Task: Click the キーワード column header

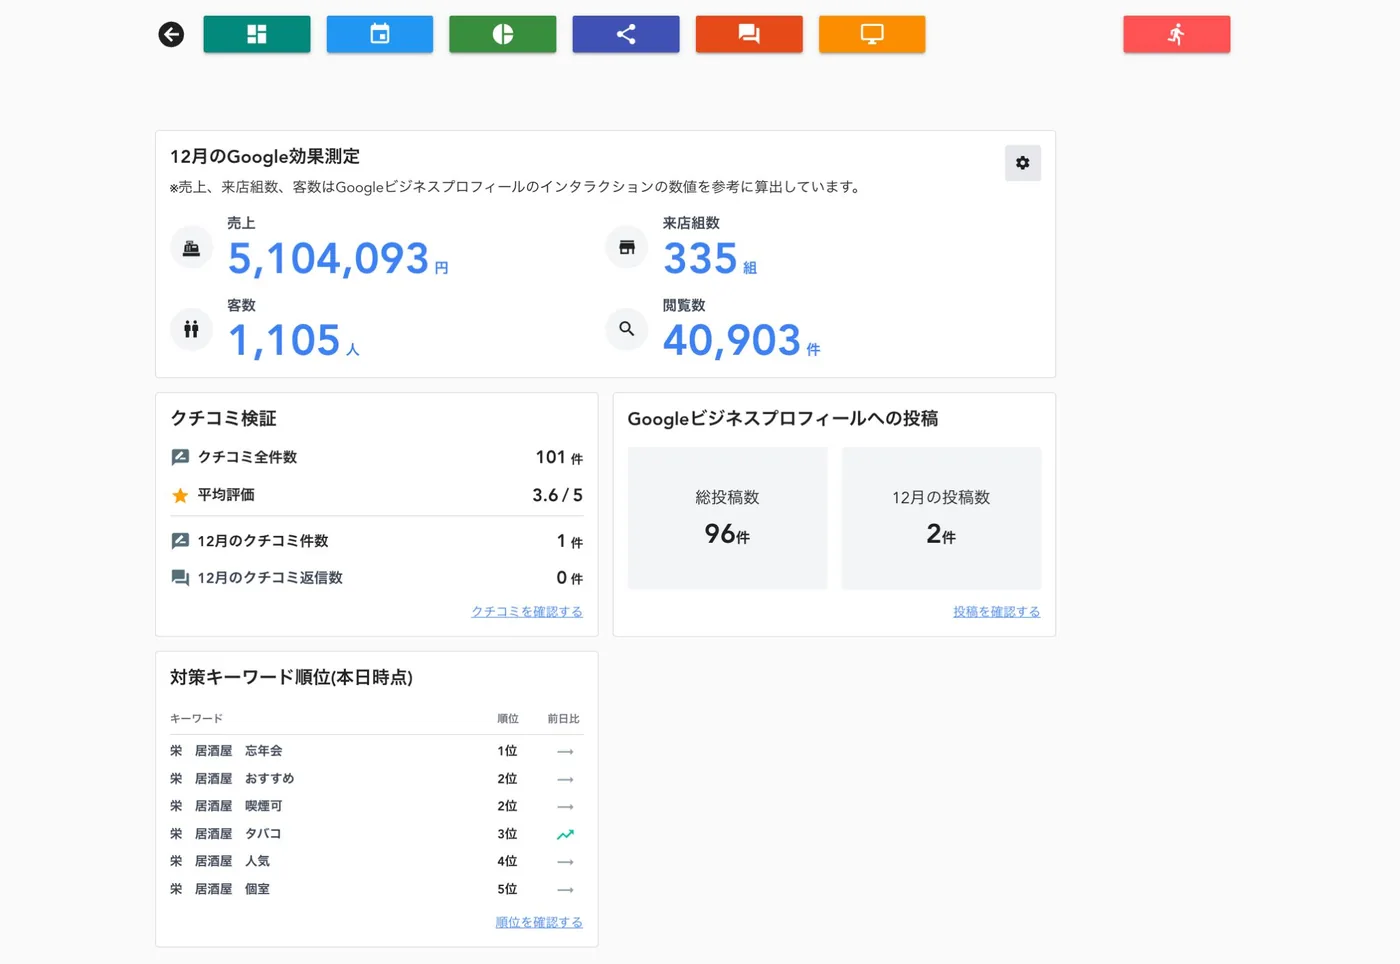Action: 196,719
